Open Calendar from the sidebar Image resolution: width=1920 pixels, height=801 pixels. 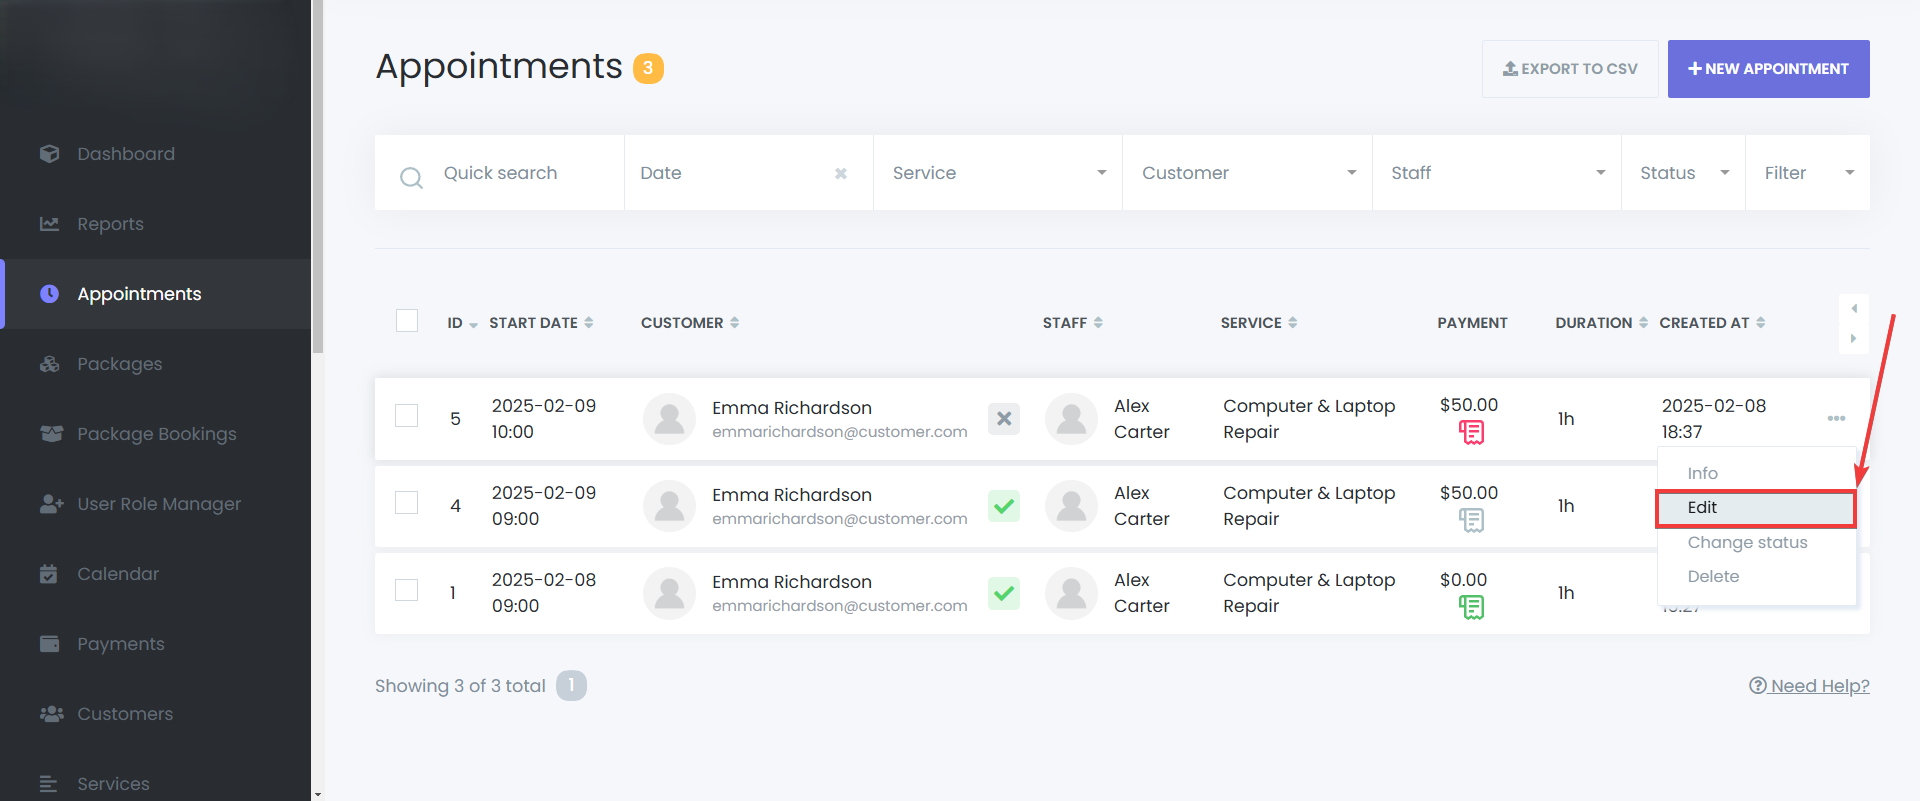[x=118, y=574]
